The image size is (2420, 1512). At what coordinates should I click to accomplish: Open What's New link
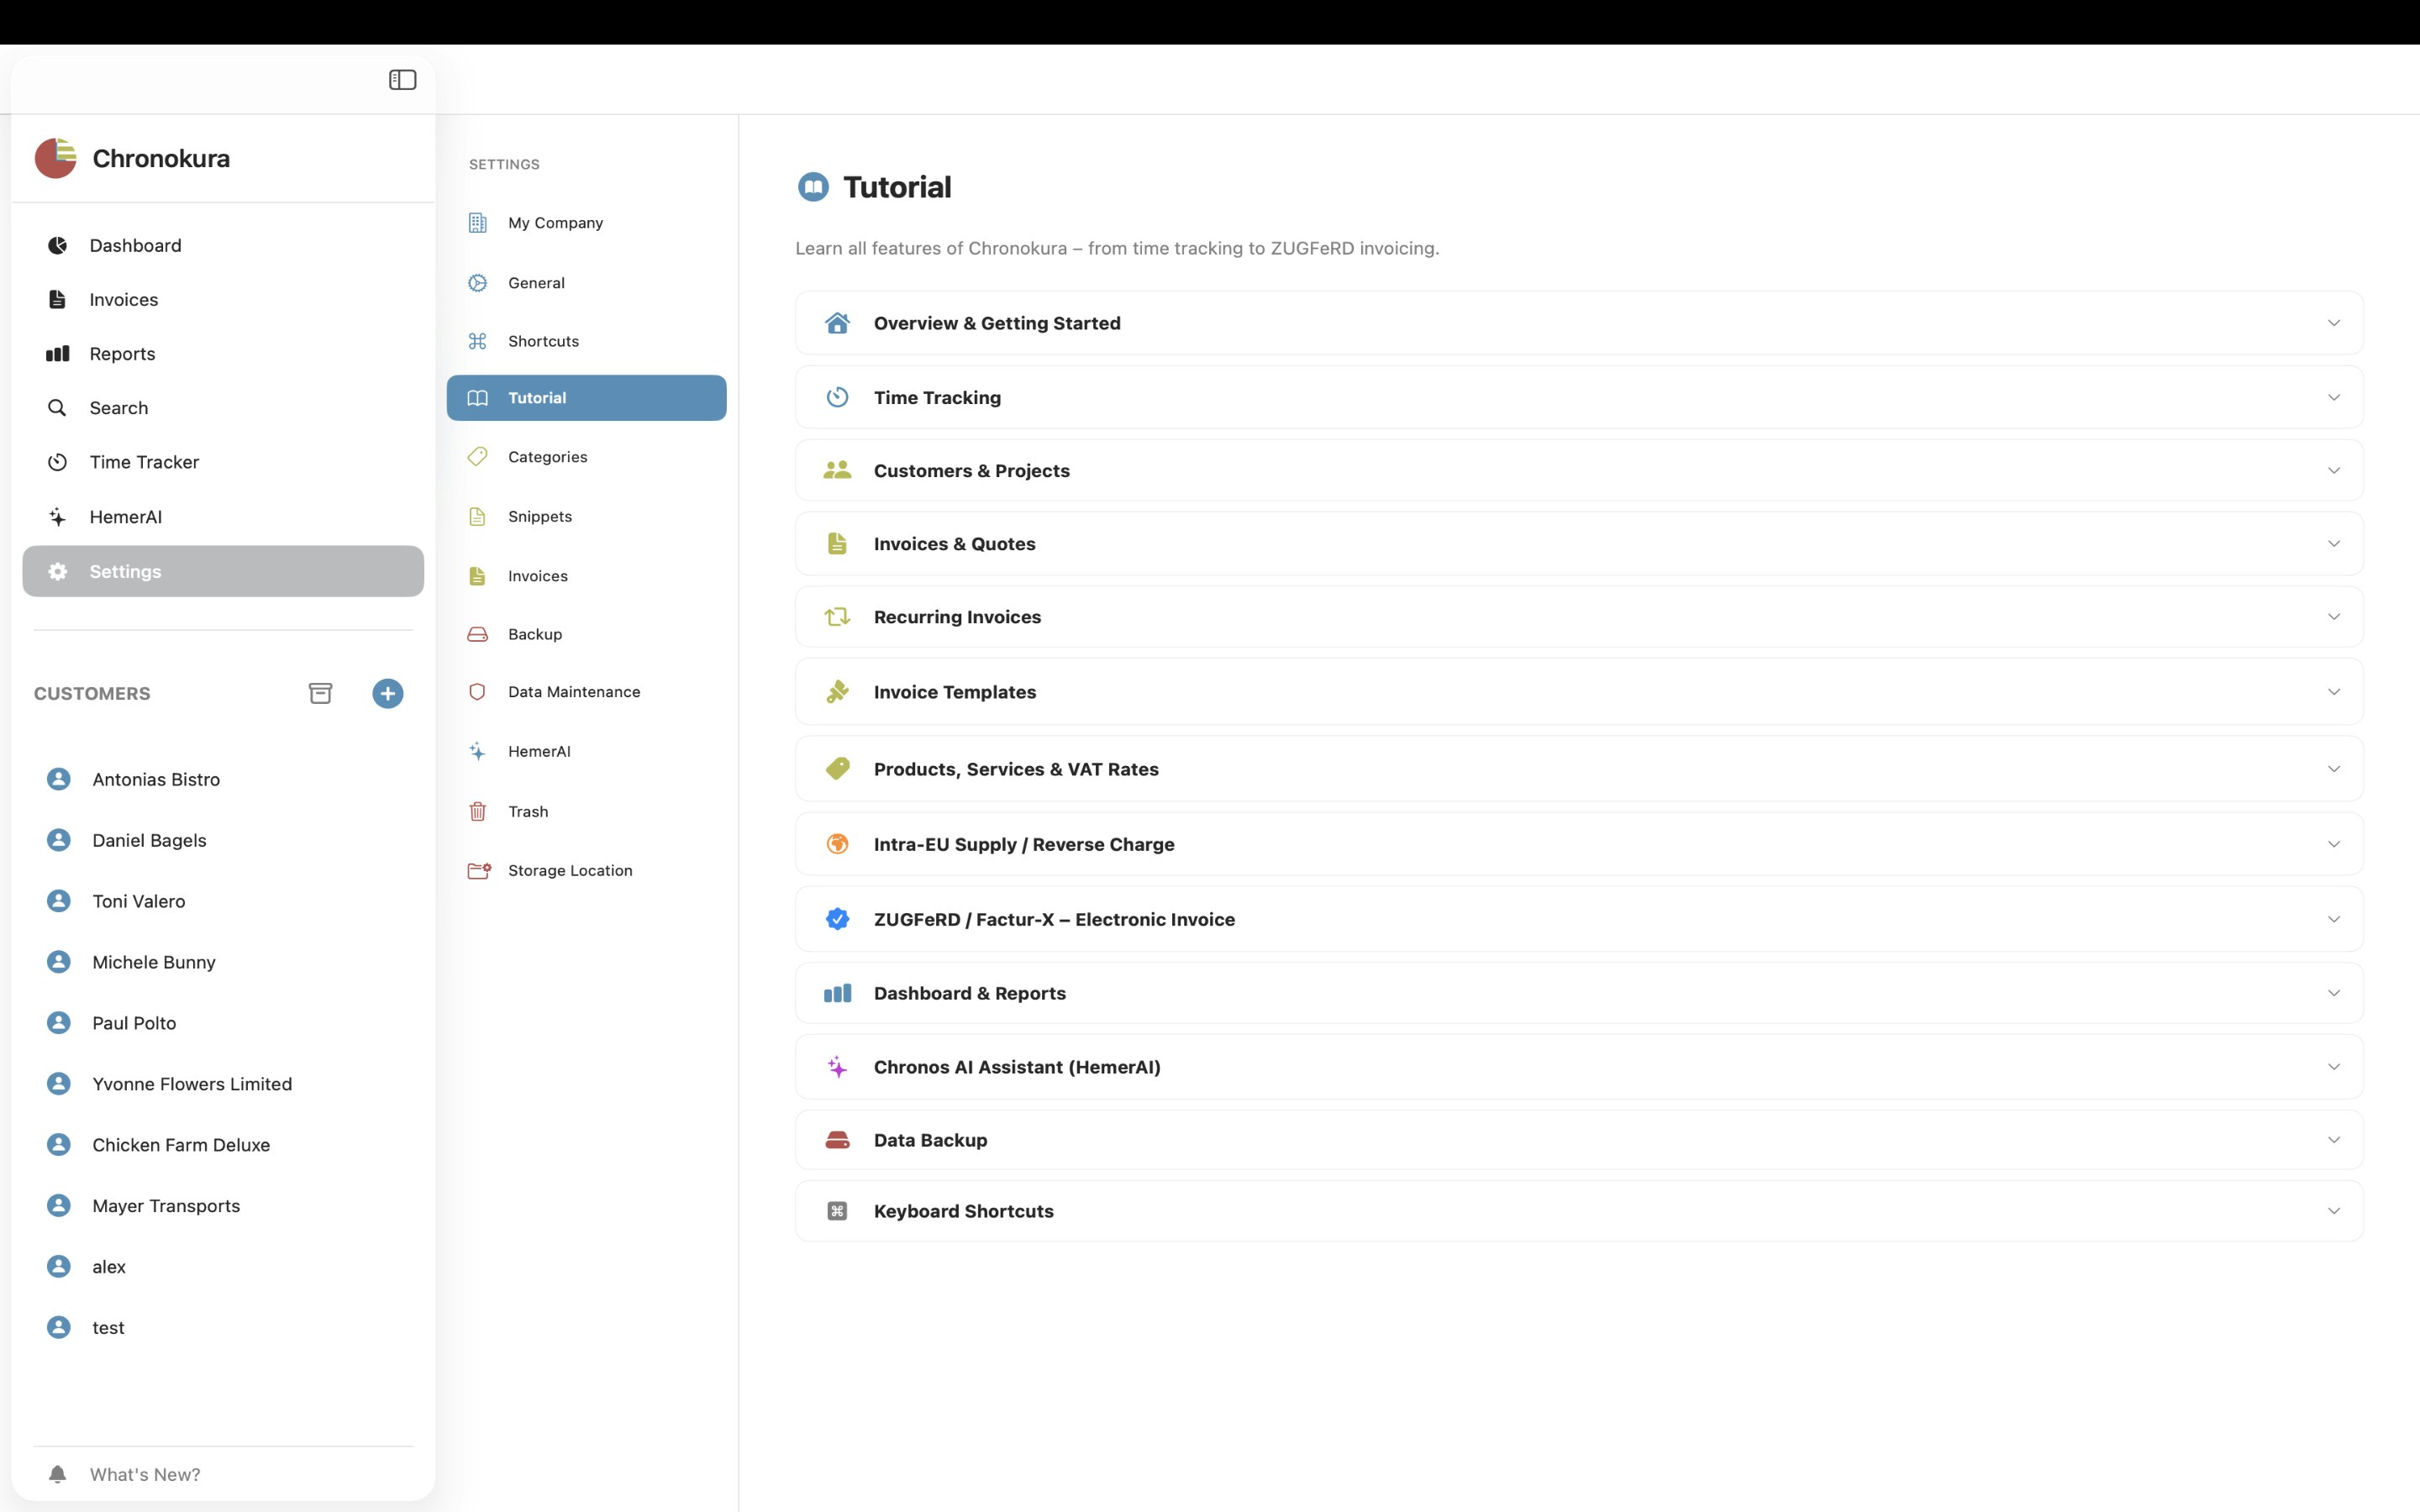click(x=145, y=1474)
